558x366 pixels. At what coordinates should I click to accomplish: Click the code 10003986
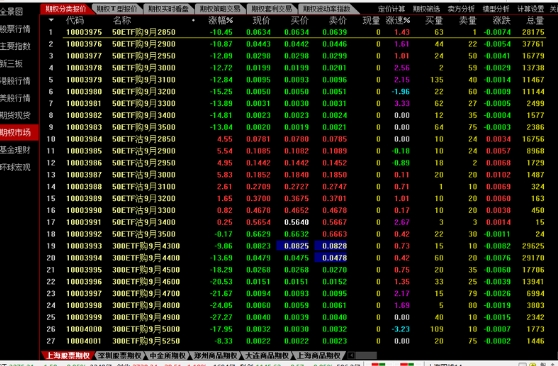(84, 163)
